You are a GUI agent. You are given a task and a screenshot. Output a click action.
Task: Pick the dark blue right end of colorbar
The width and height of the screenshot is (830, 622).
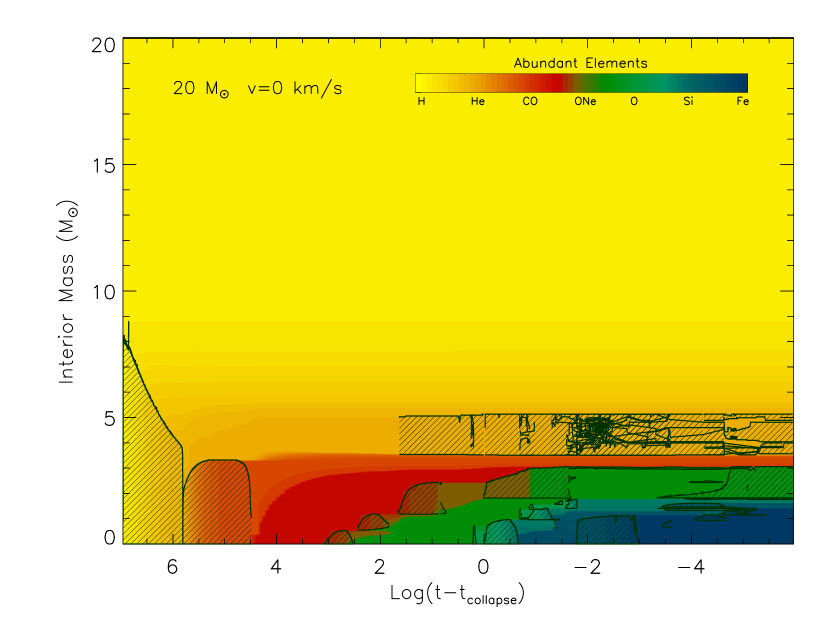coord(738,83)
